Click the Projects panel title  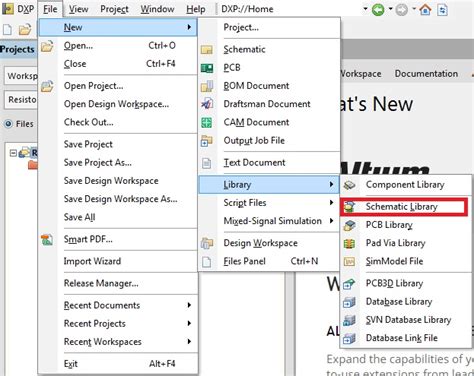tap(17, 49)
